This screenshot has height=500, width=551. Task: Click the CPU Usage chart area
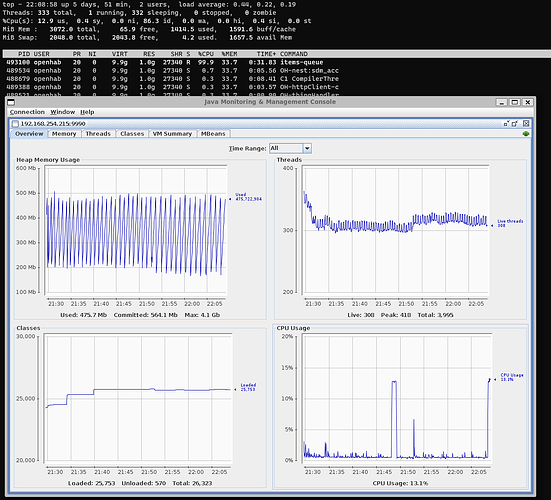tap(397, 398)
